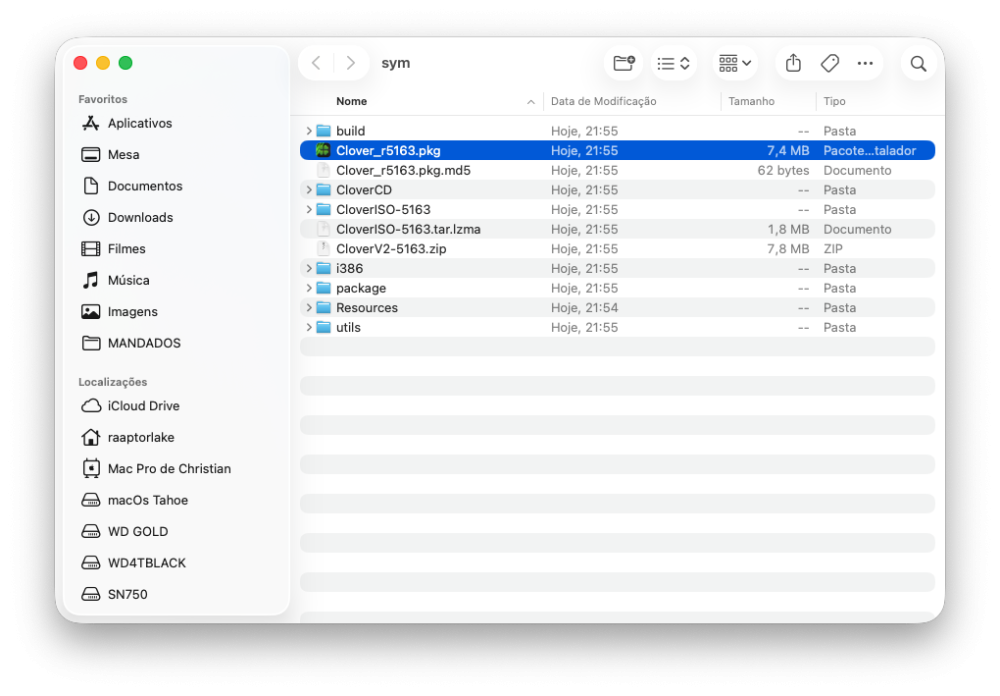
Task: Open raaptorlake home folder
Action: (140, 437)
